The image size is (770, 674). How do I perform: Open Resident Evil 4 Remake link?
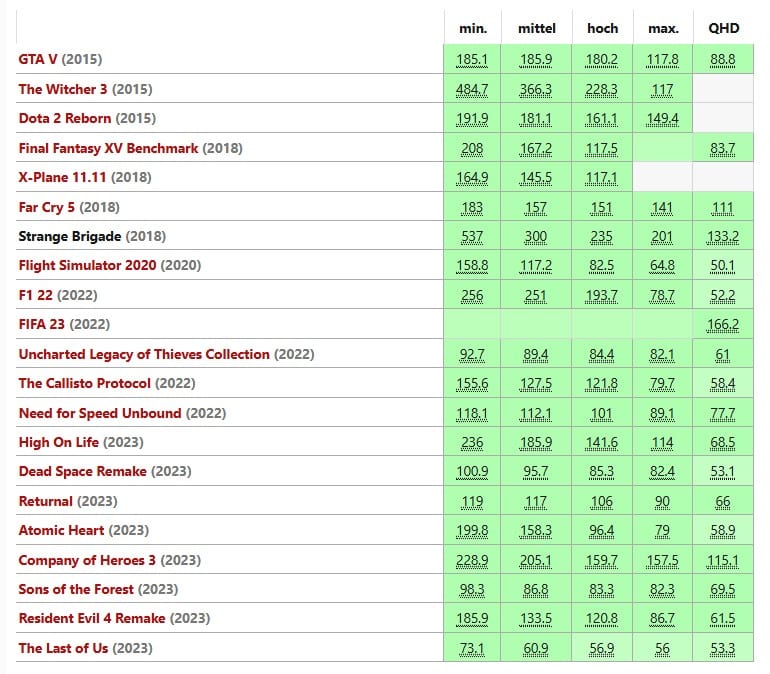pos(92,618)
